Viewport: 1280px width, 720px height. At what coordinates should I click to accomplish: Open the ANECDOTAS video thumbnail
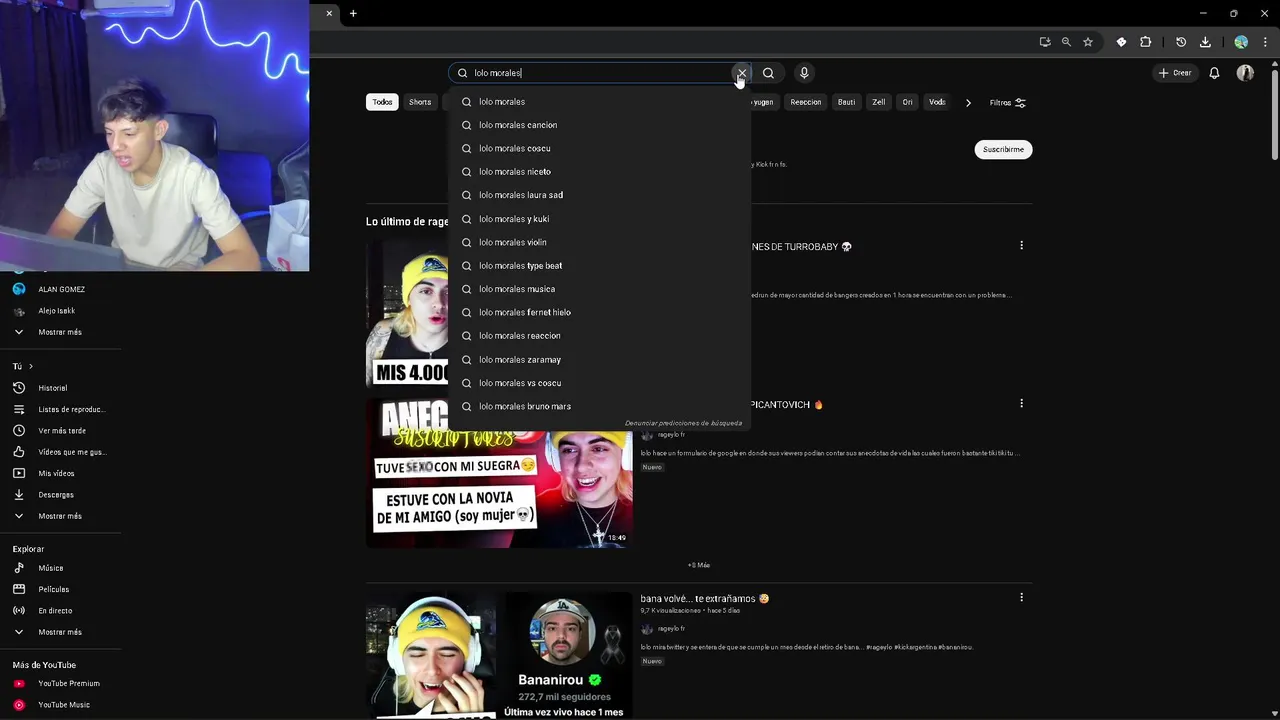[x=499, y=473]
